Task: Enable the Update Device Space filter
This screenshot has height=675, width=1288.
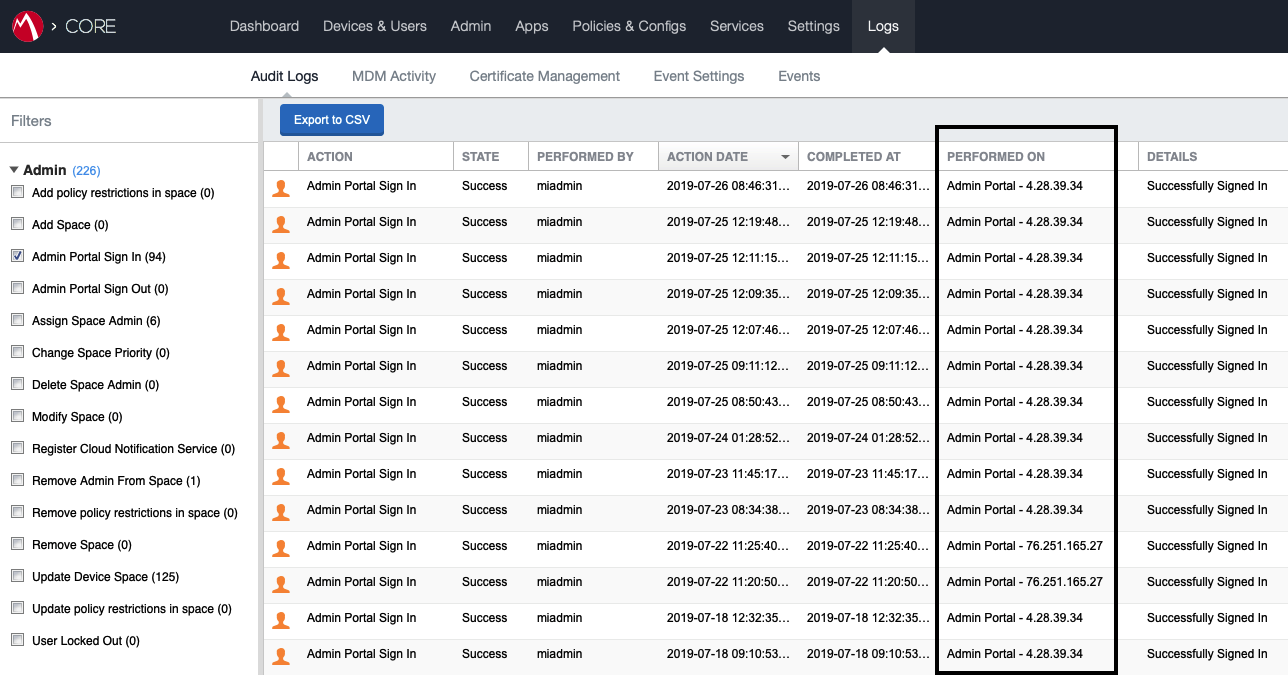Action: point(17,577)
